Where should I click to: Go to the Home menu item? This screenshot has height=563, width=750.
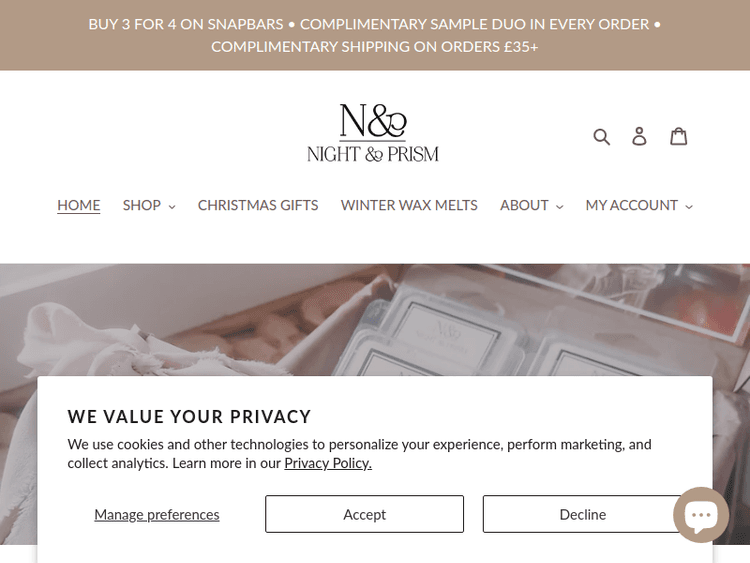(79, 205)
